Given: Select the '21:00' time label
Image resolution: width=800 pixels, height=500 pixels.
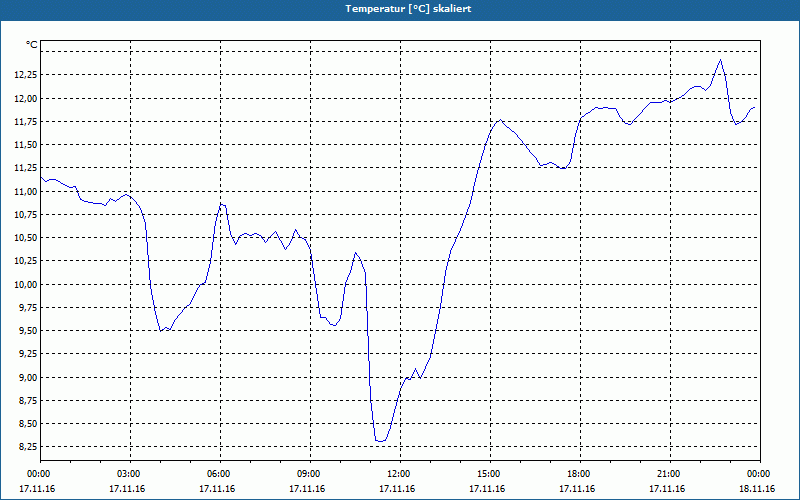Looking at the screenshot, I should tap(668, 474).
